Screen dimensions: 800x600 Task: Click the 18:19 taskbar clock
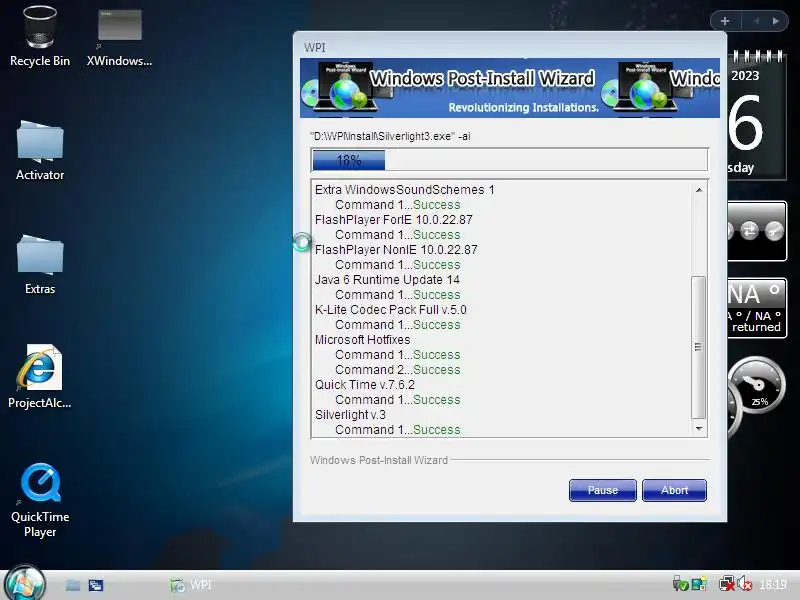[x=772, y=585]
